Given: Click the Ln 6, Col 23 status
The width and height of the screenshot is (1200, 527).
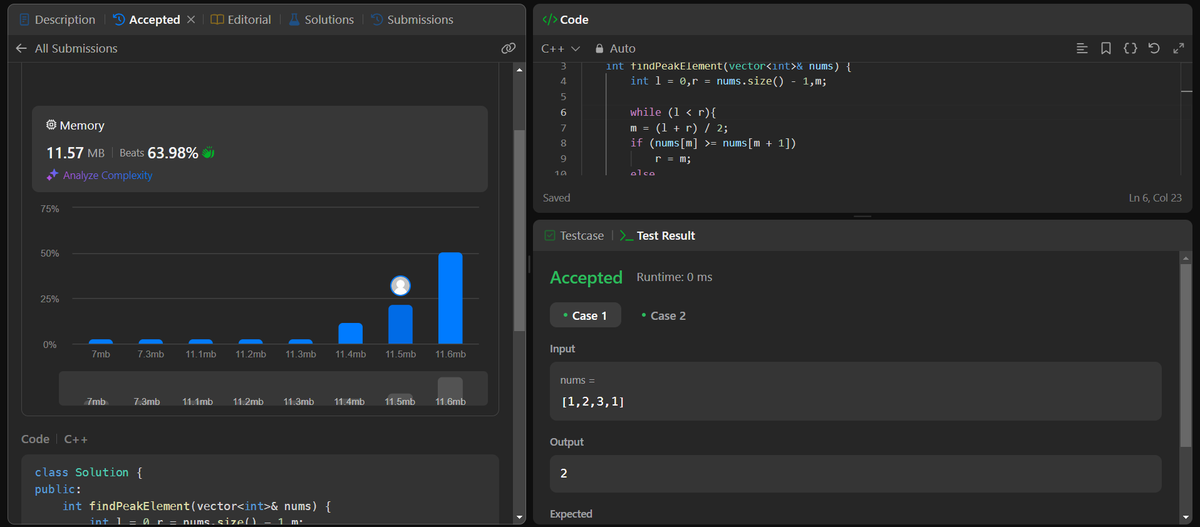Looking at the screenshot, I should [1155, 198].
